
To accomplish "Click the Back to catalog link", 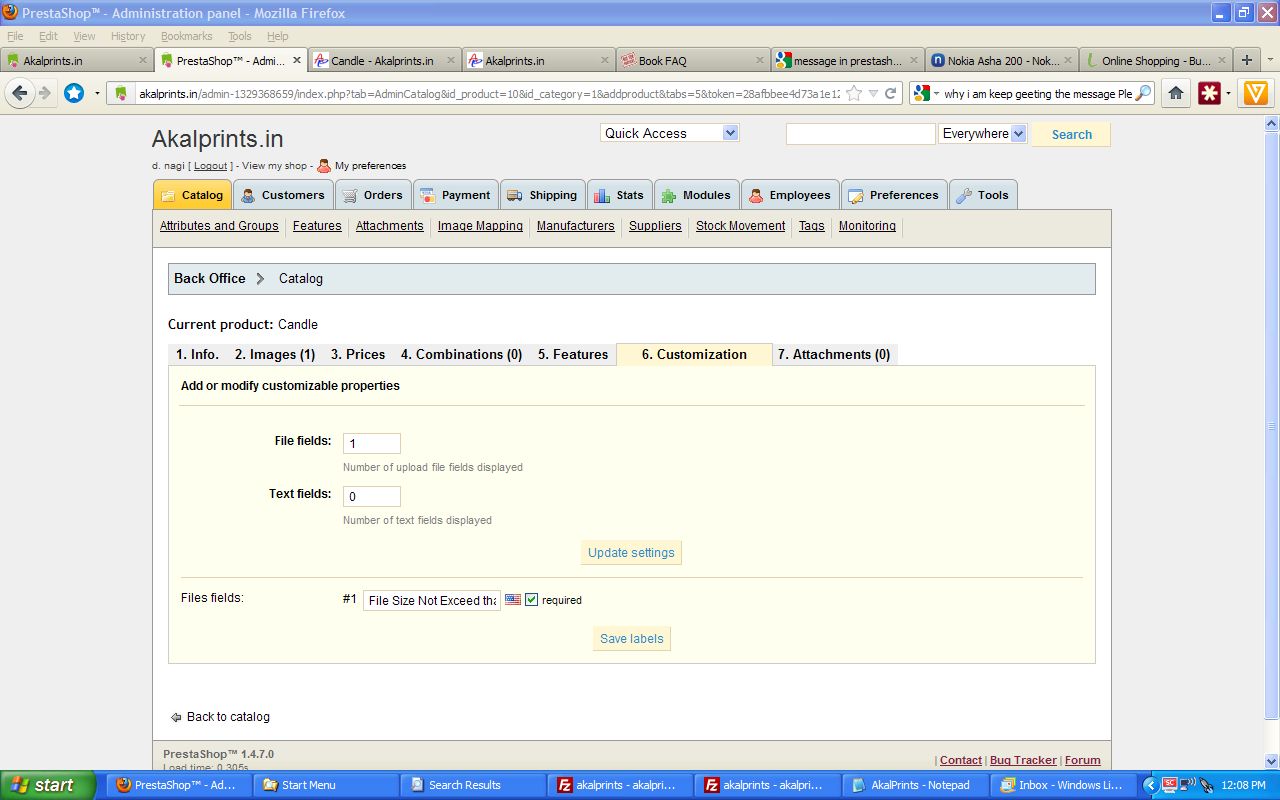I will click(x=228, y=717).
